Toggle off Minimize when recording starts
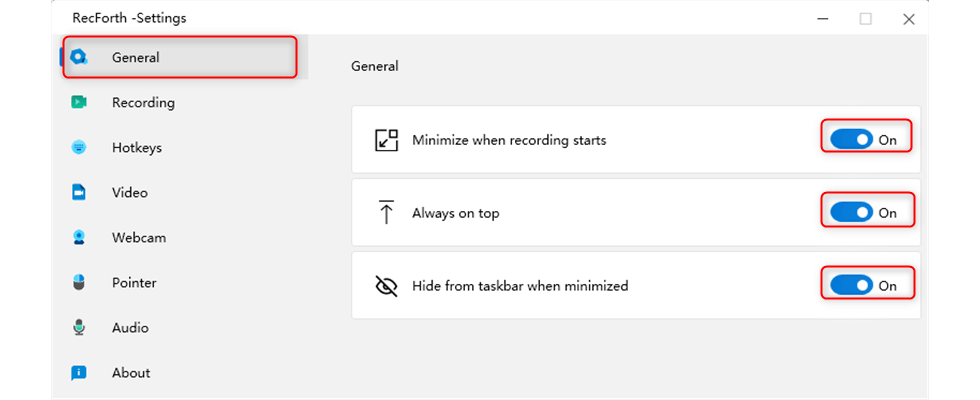Viewport: 980px width, 400px height. click(x=852, y=140)
